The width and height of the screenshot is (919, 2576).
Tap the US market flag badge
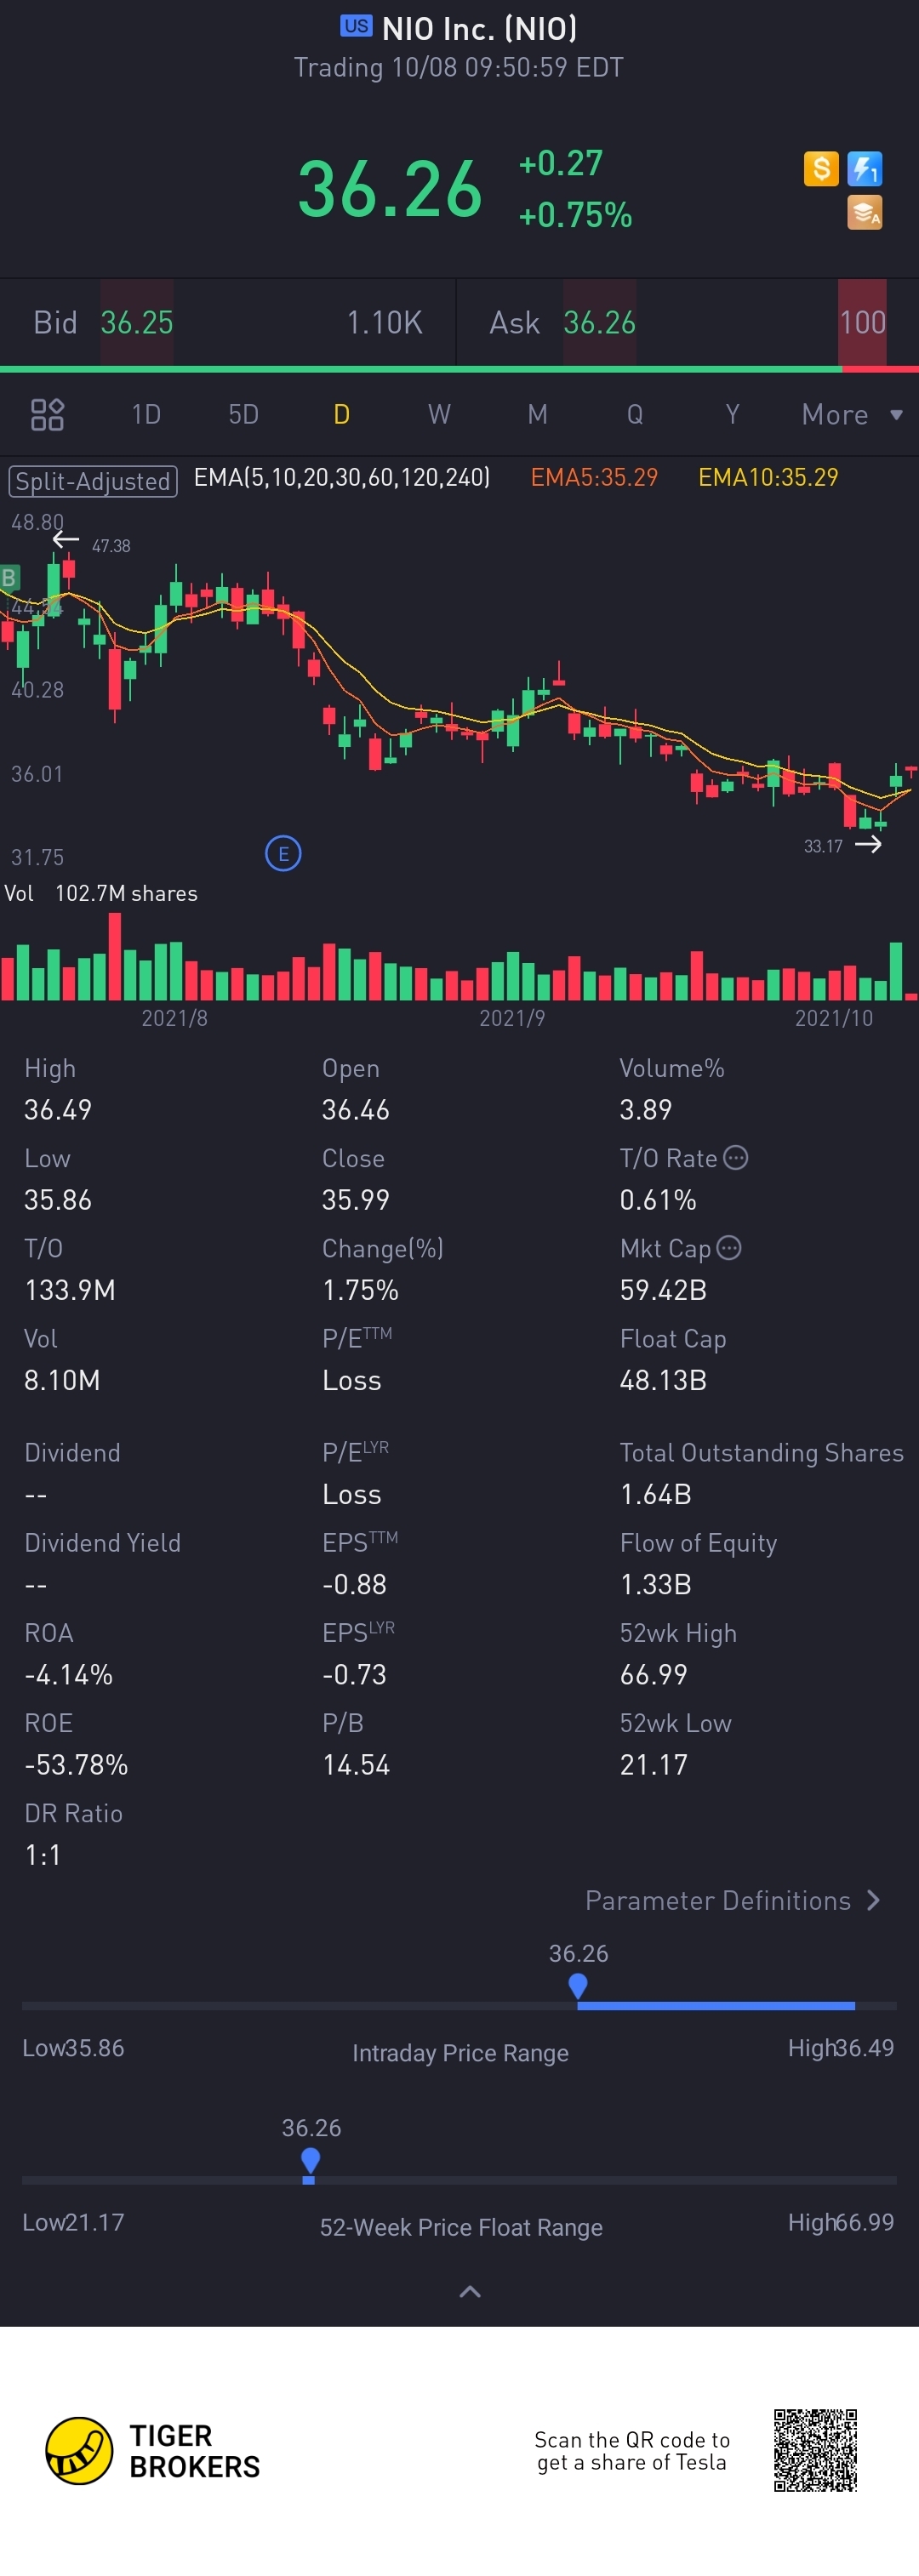click(x=356, y=26)
